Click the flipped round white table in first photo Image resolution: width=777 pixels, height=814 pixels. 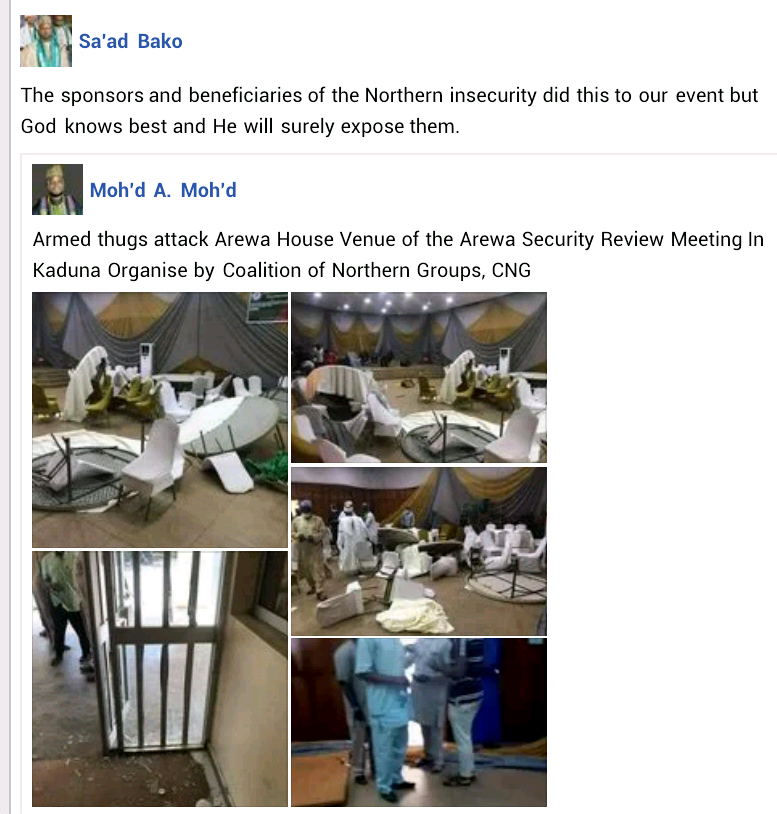click(228, 427)
